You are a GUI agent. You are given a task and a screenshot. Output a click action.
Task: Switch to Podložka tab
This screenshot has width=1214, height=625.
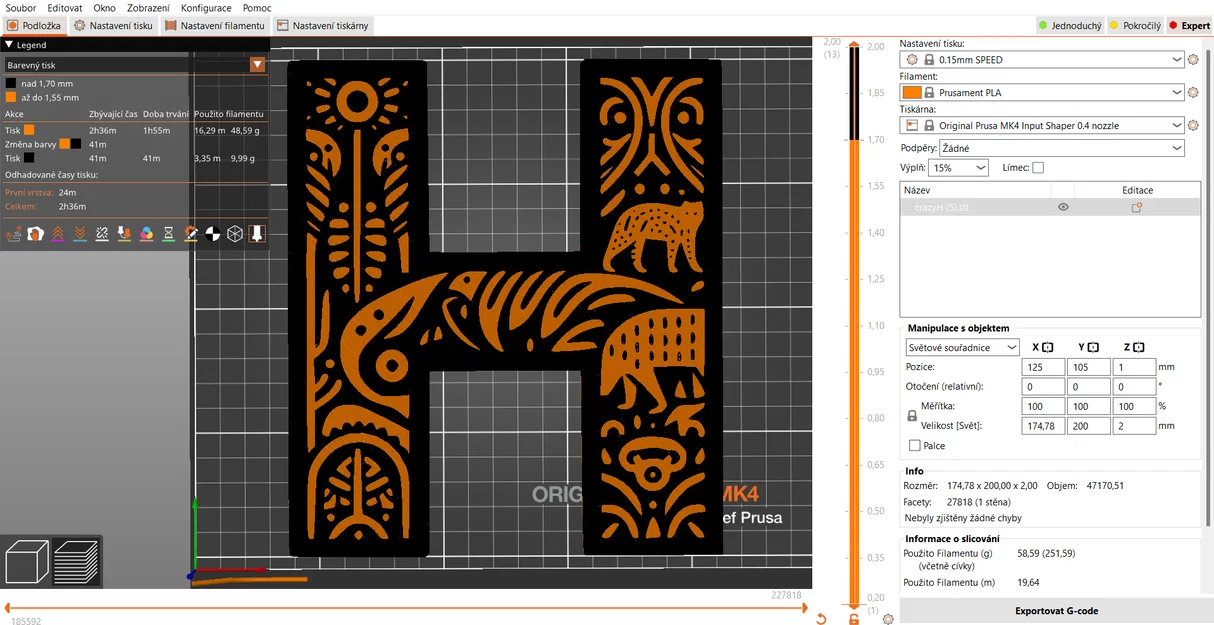click(x=34, y=25)
